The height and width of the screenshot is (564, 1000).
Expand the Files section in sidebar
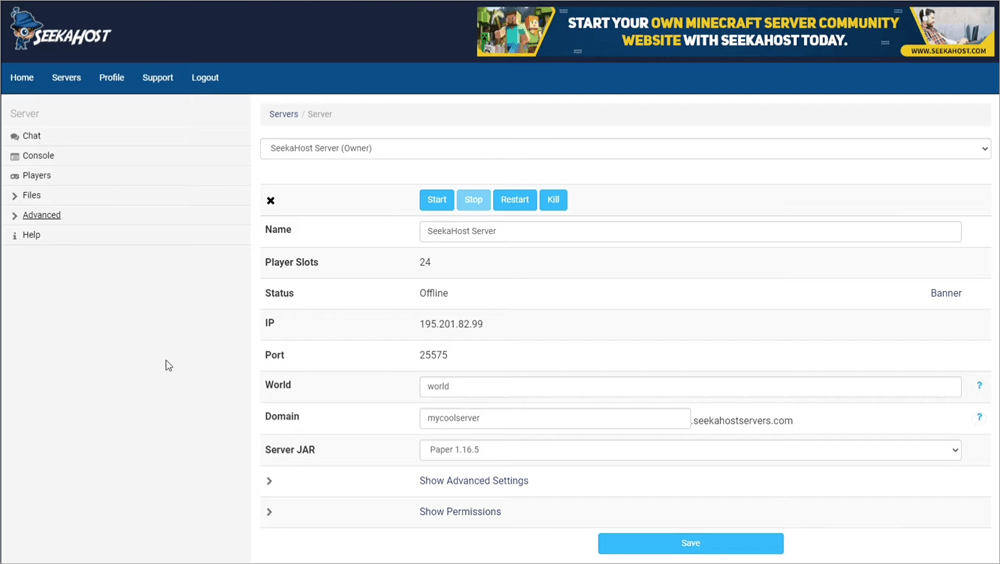[x=15, y=196]
